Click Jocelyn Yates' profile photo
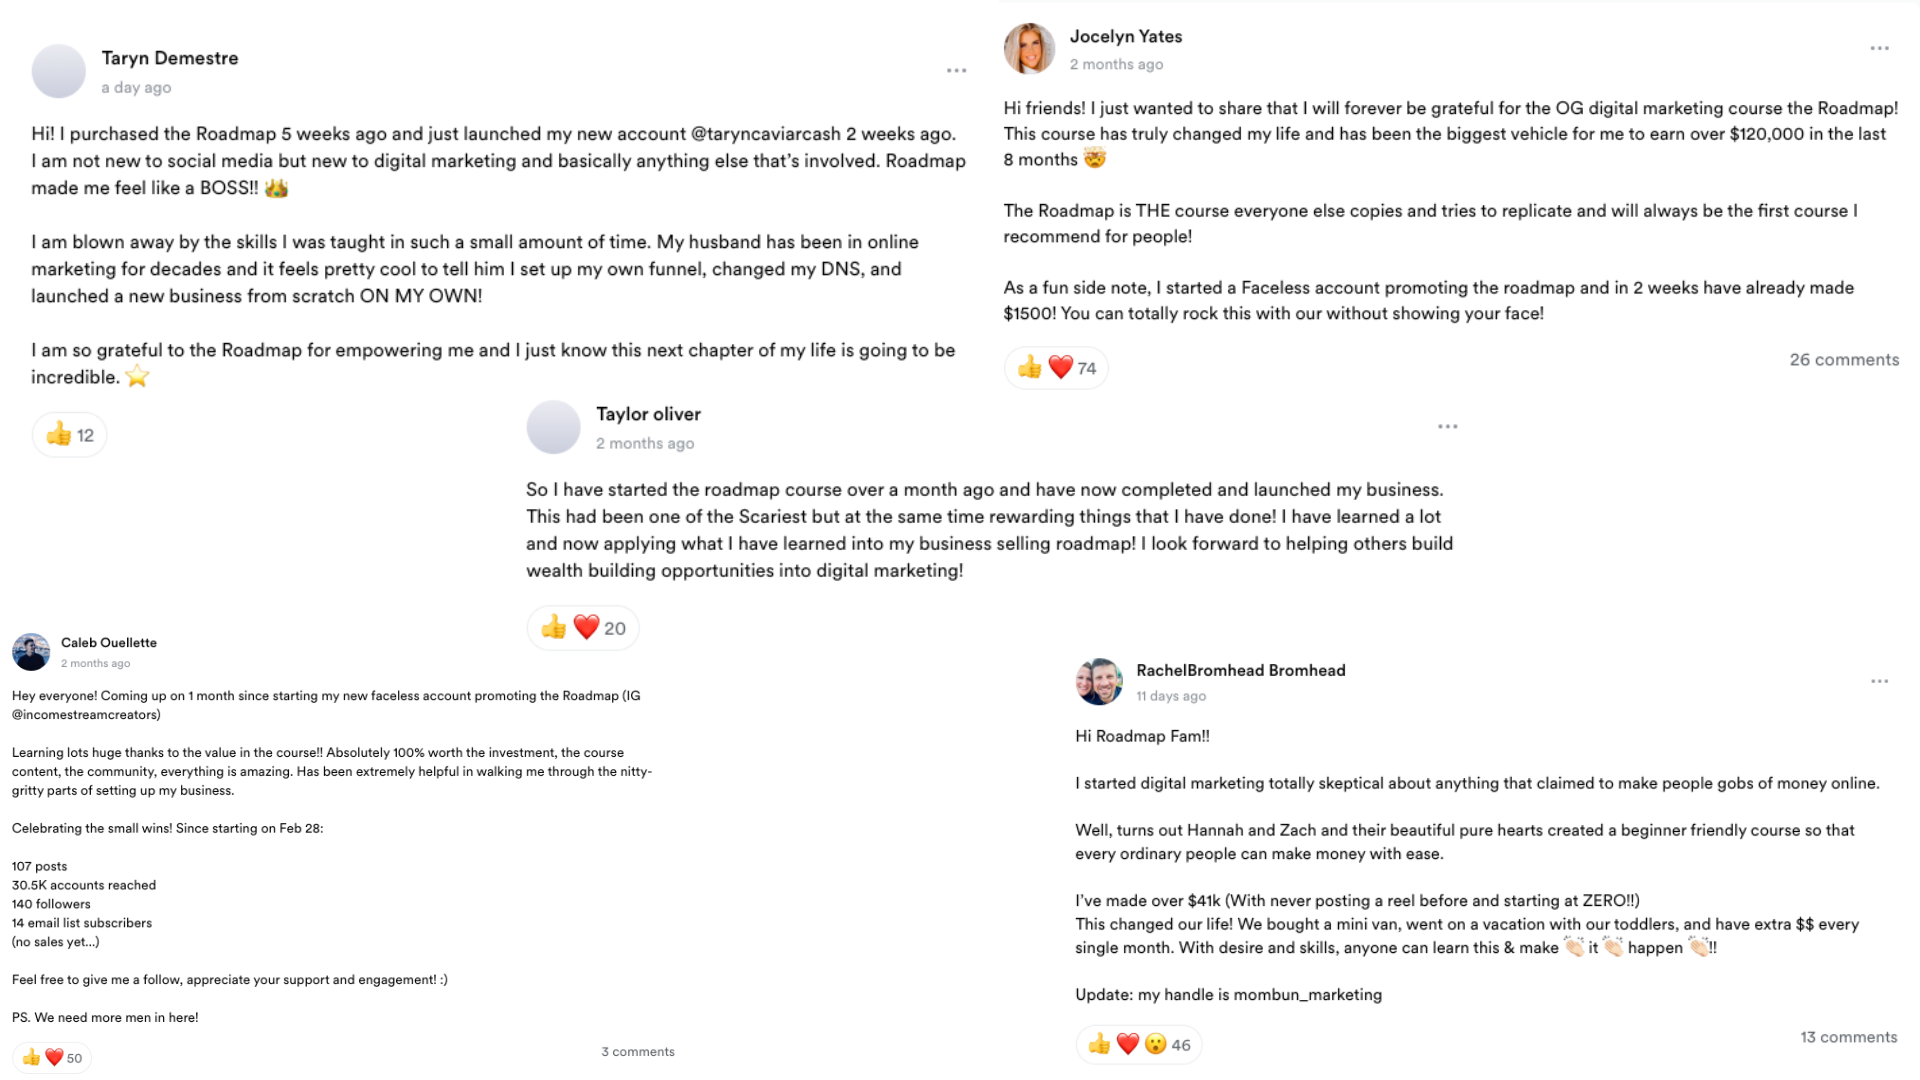Viewport: 1920px width, 1080px height. tap(1029, 49)
